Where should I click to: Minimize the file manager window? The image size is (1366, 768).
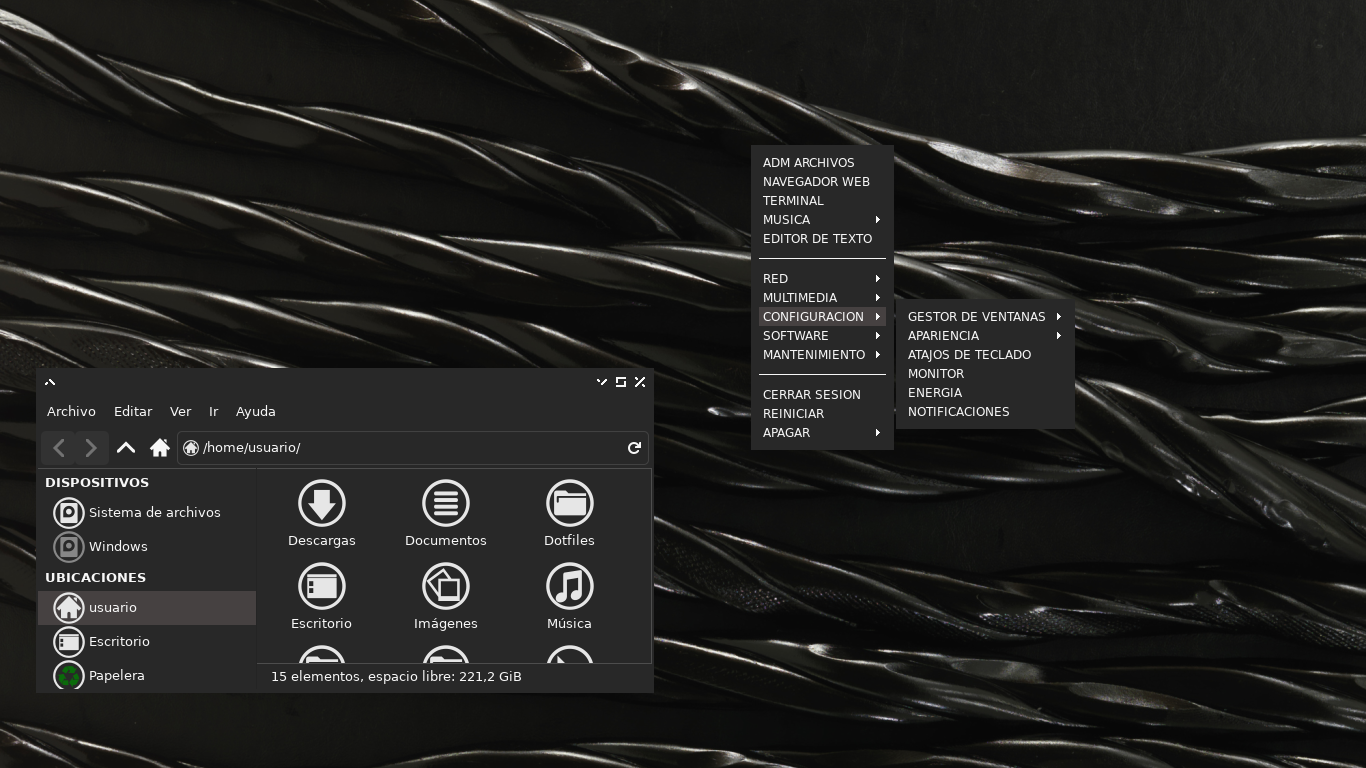coord(602,382)
